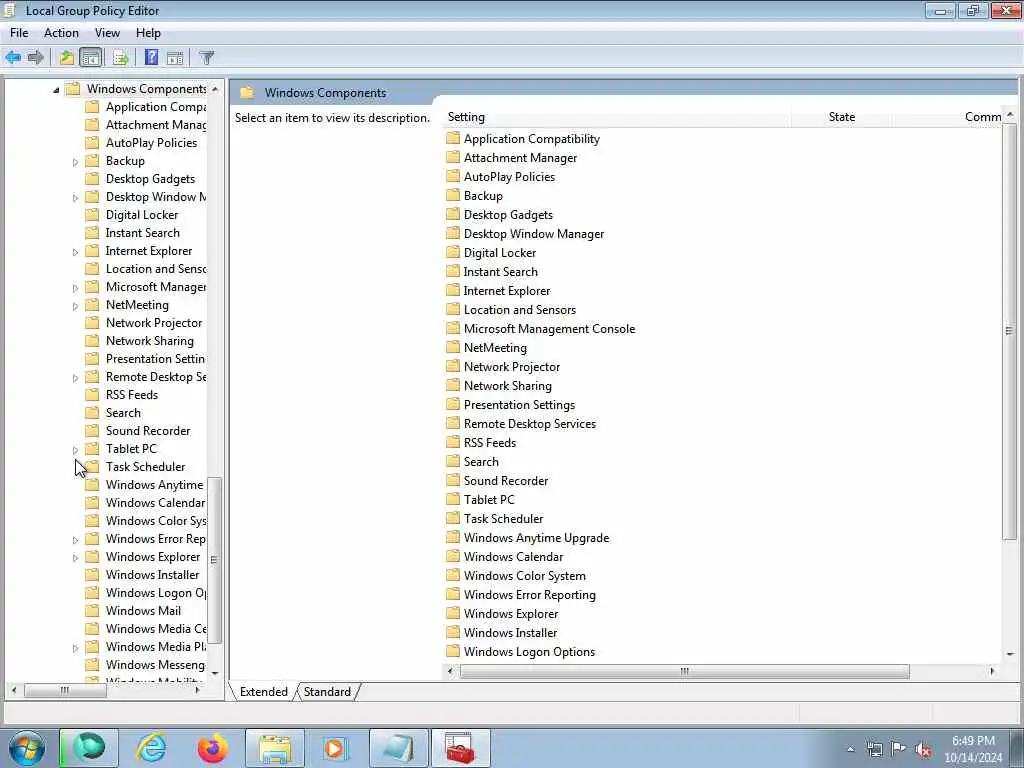Image resolution: width=1024 pixels, height=768 pixels.
Task: Click the toolbox taskbar icon
Action: [460, 748]
